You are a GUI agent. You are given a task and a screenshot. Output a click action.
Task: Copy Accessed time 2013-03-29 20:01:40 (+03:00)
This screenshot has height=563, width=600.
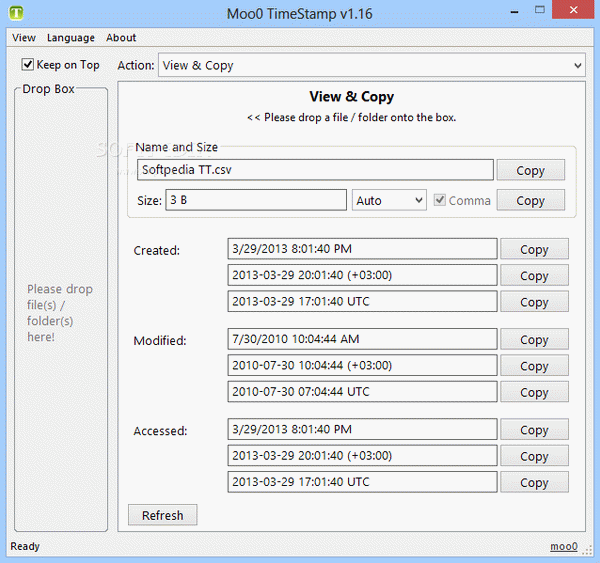534,456
